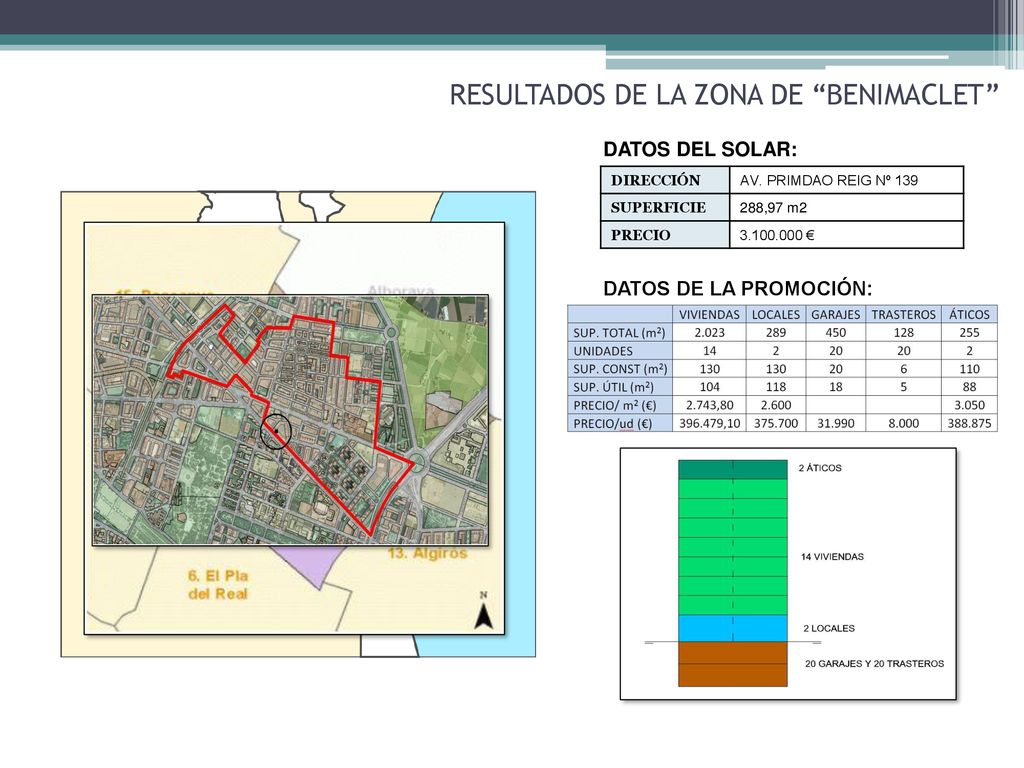Screen dimensions: 1024x768
Task: Click the "14 VIVIENDAS" diagram label
Action: click(833, 556)
